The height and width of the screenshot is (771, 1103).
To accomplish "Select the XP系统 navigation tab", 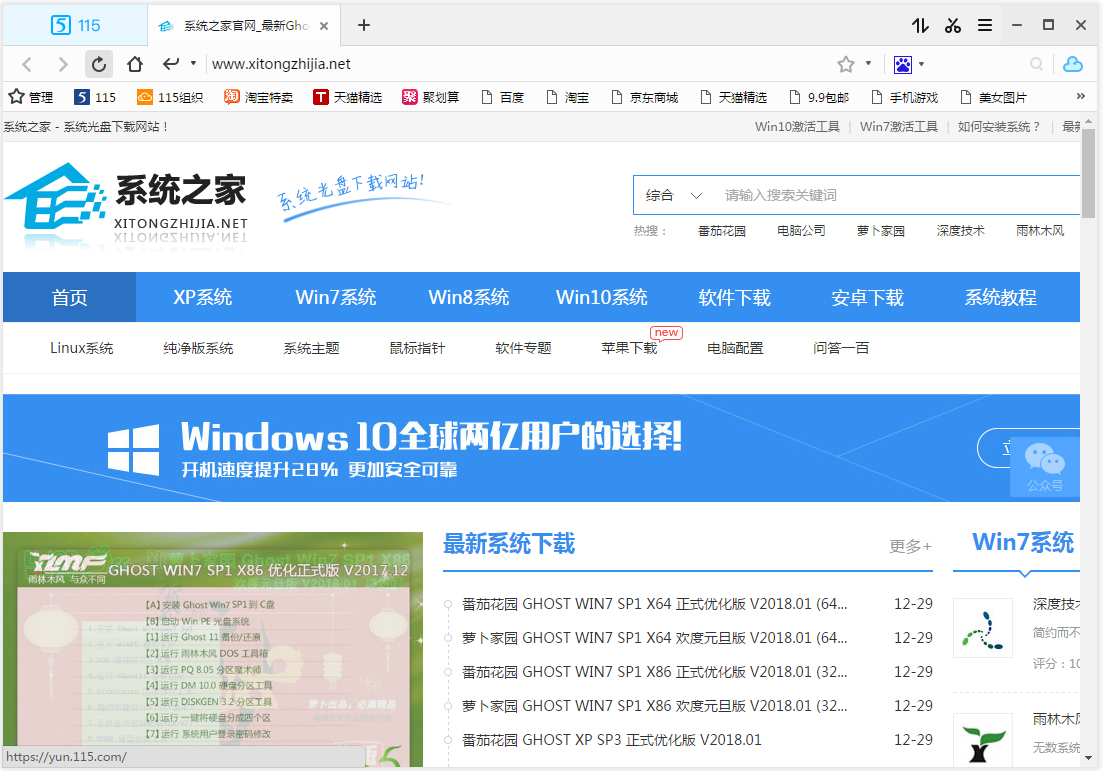I will coord(203,298).
